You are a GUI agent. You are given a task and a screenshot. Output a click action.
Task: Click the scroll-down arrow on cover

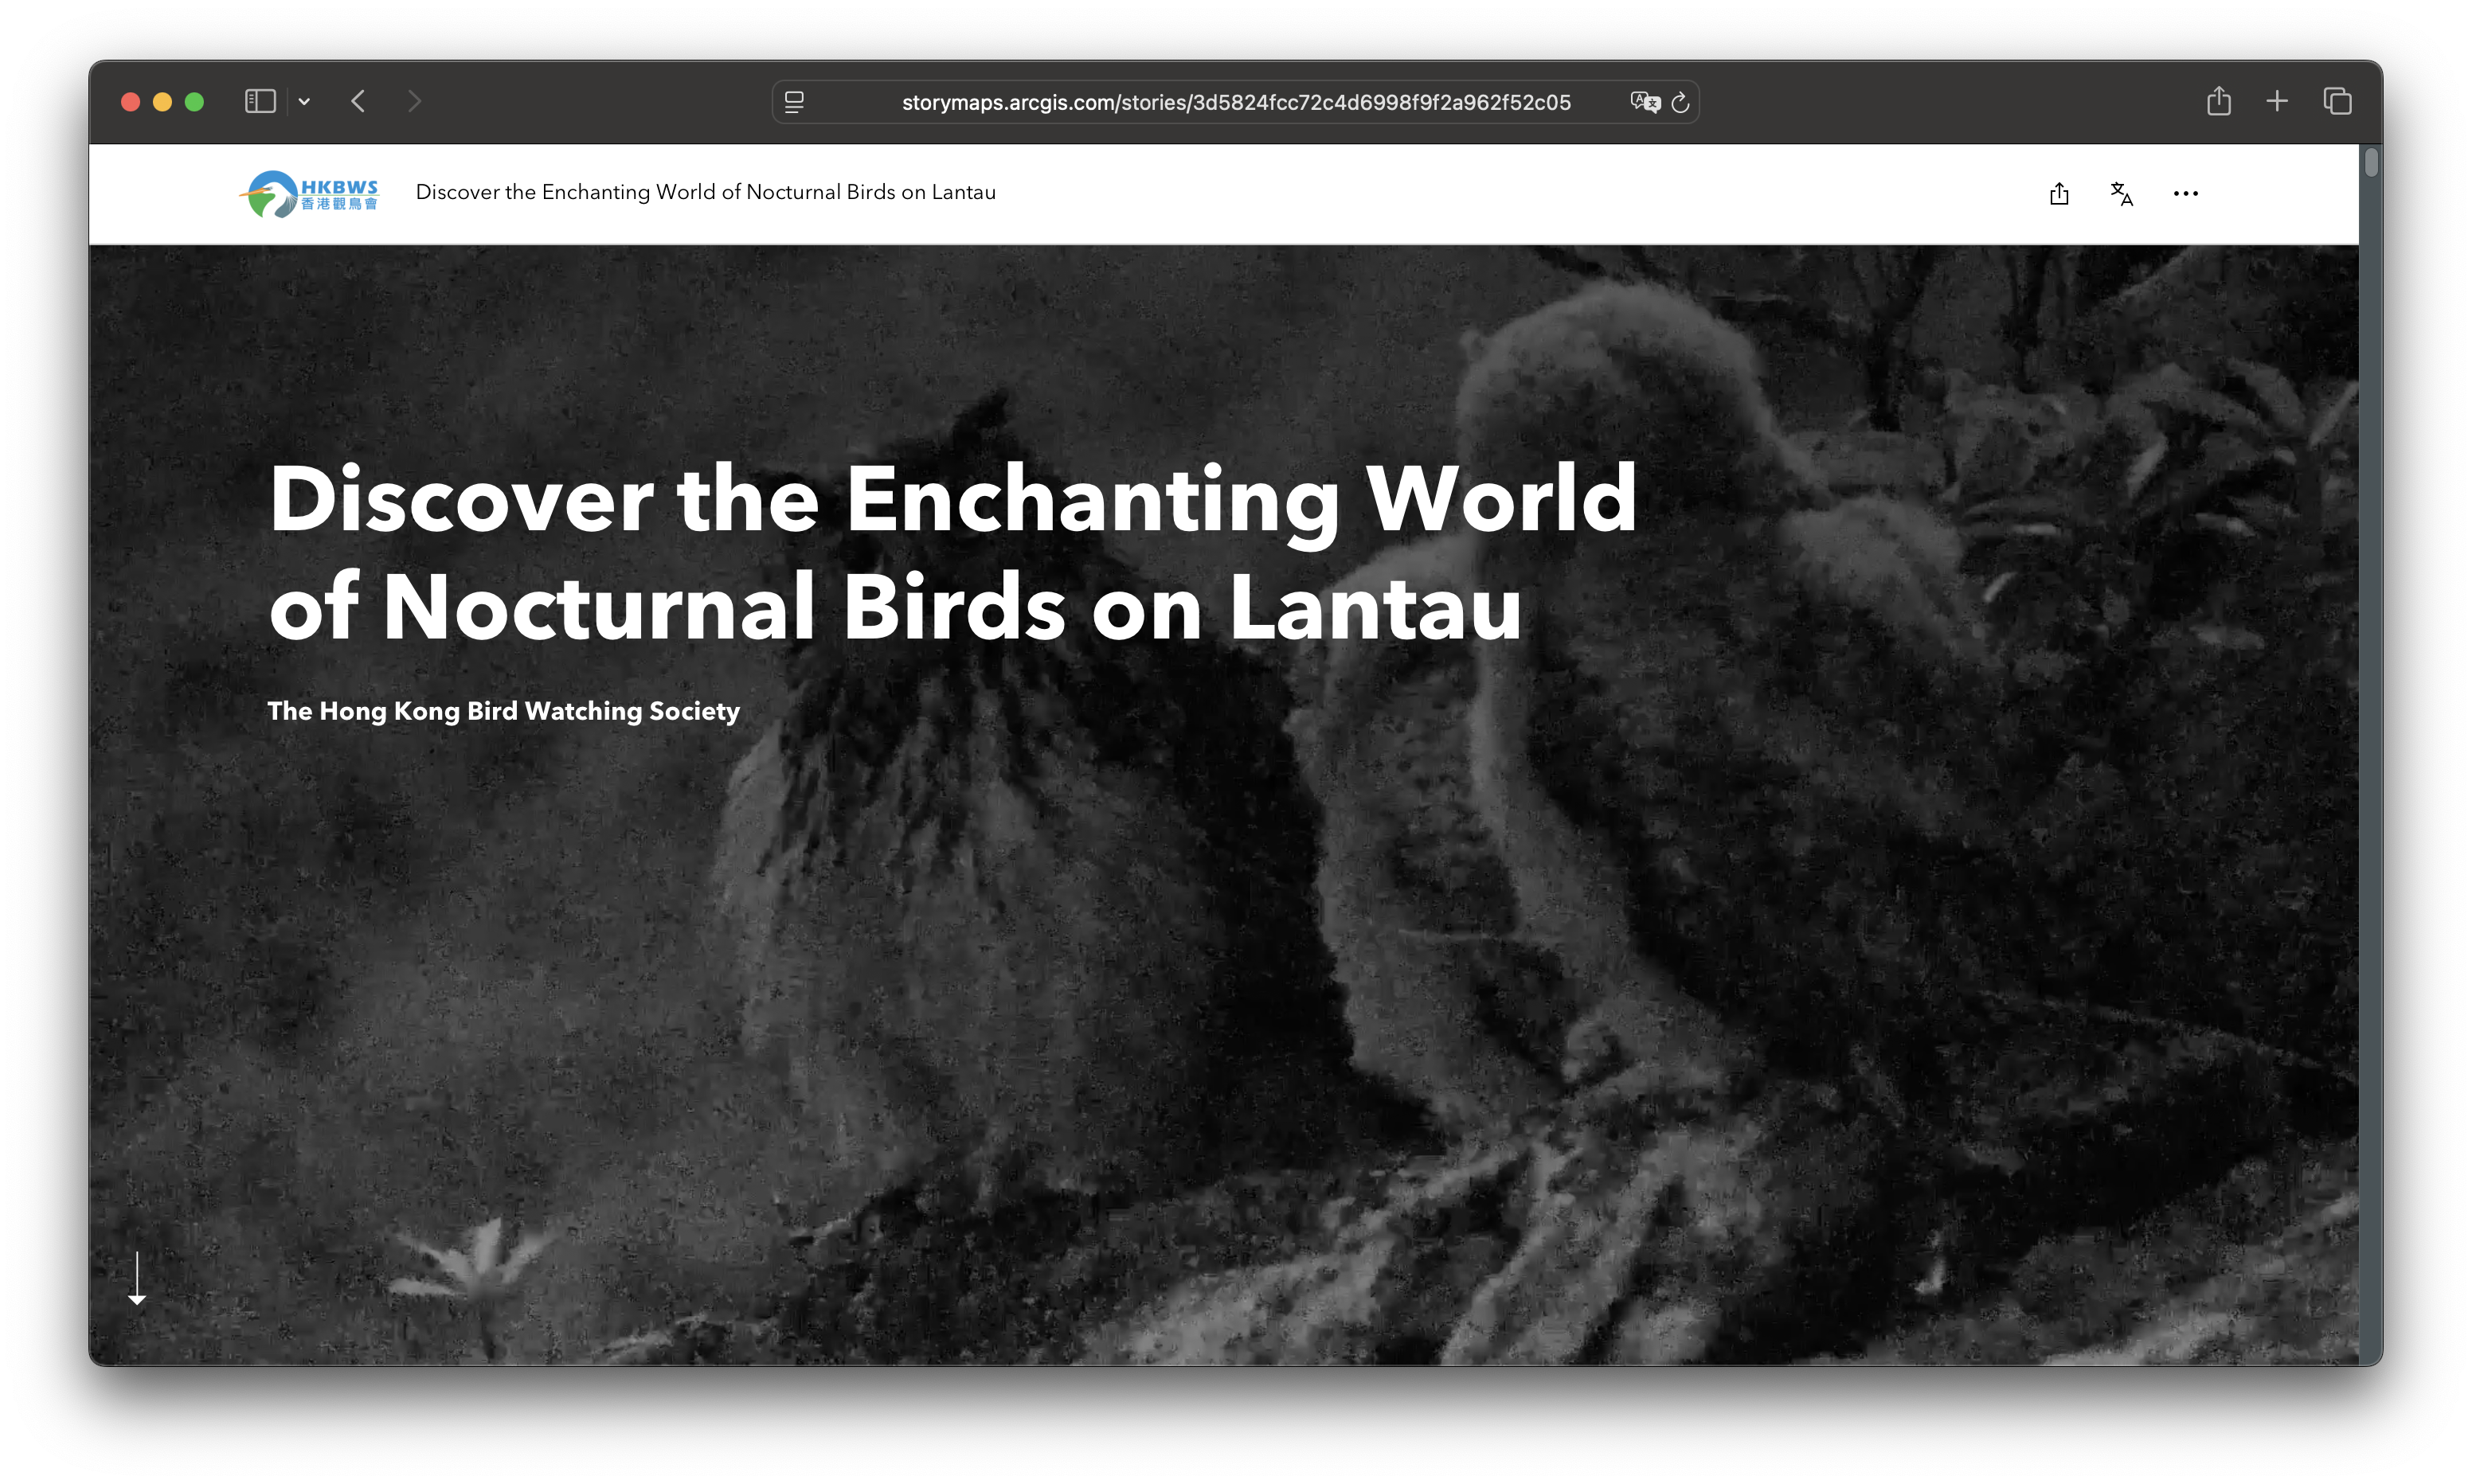click(137, 1279)
